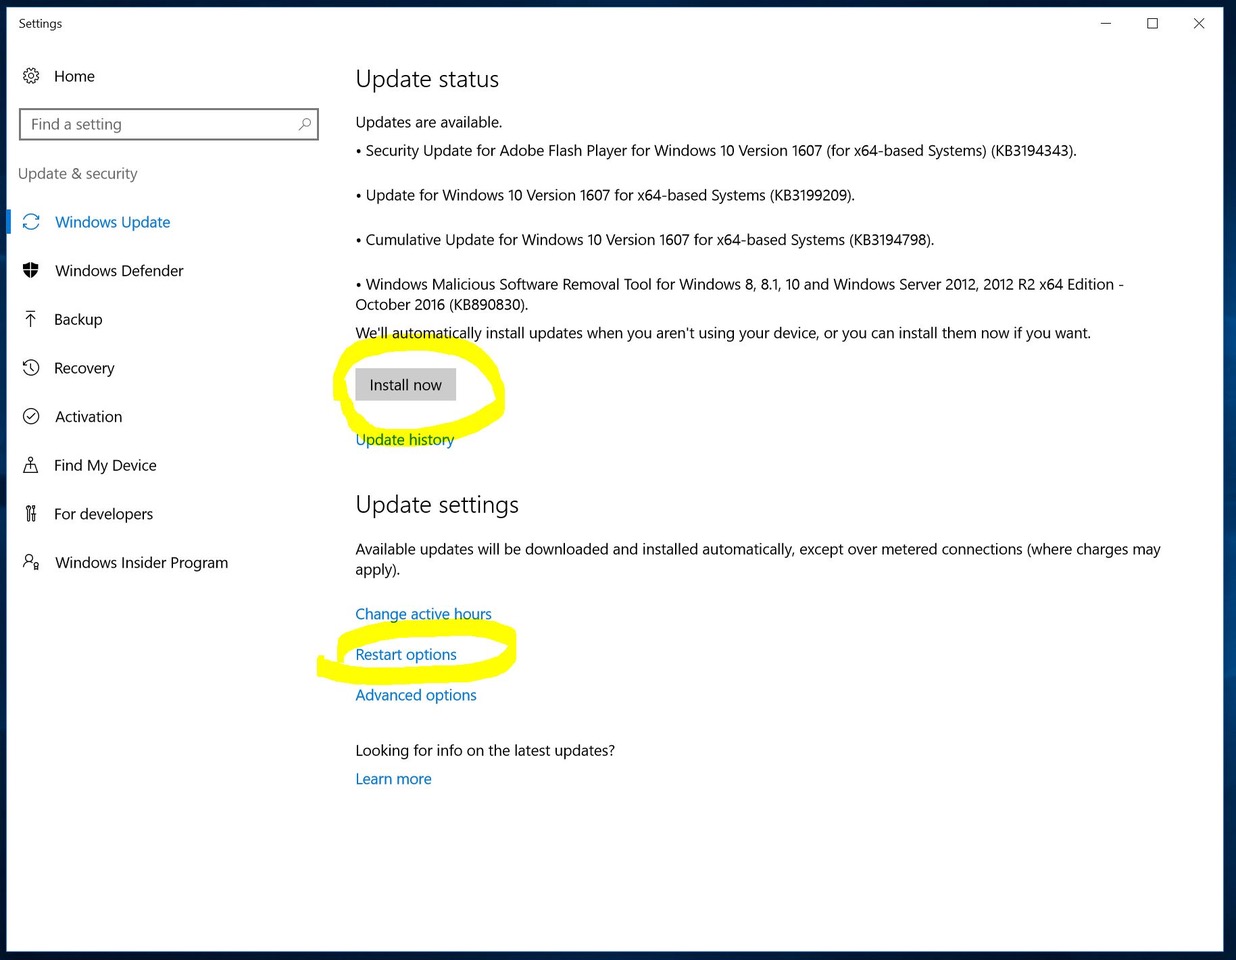Click the Cumulative Update KB3194798 text

pyautogui.click(x=645, y=239)
